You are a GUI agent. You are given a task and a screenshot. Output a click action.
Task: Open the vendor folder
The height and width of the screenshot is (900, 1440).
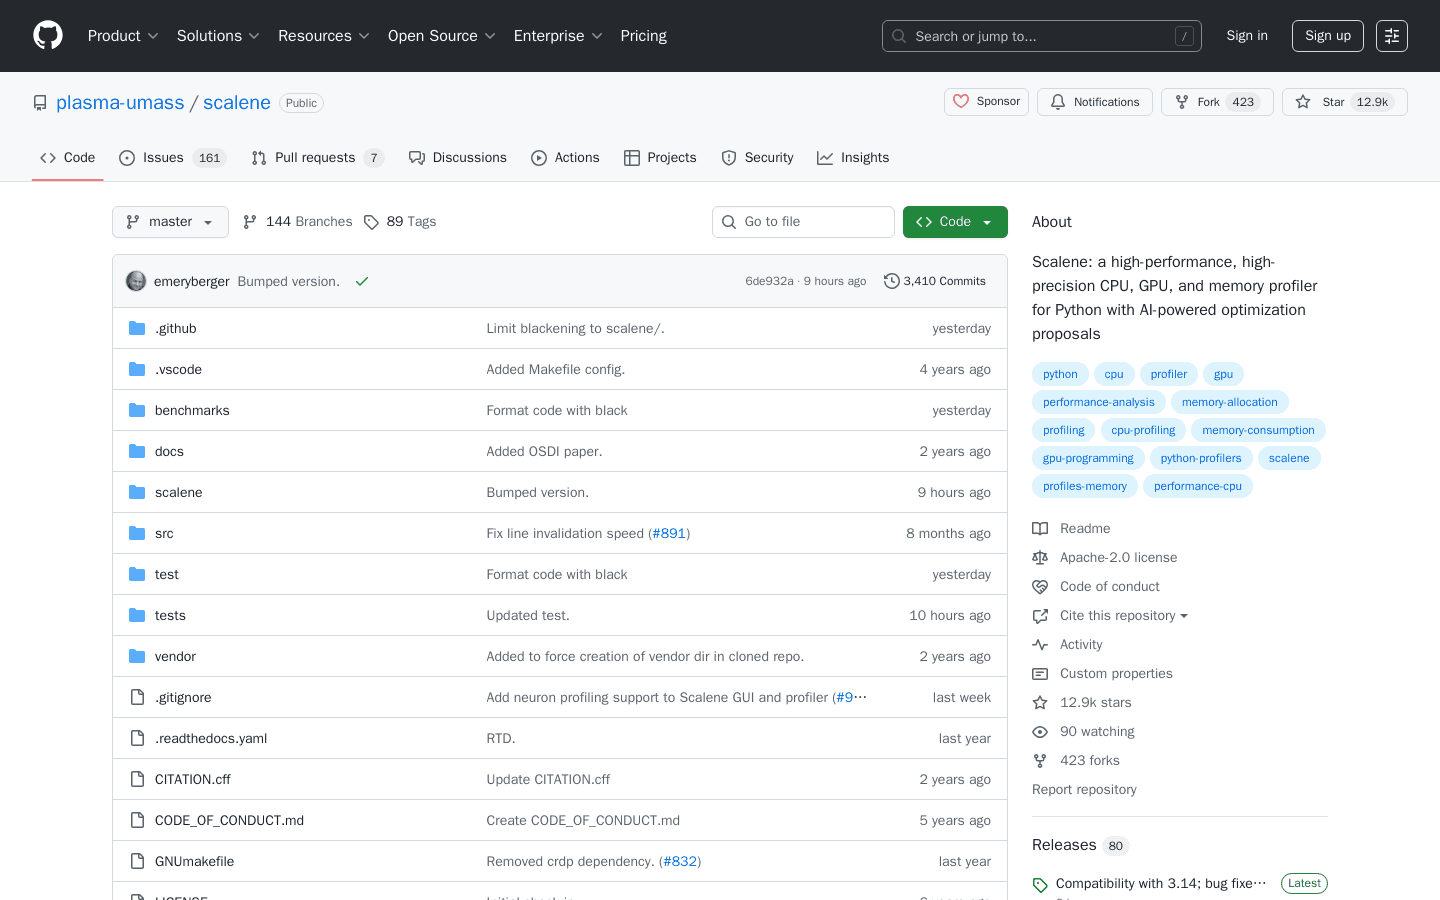[175, 656]
